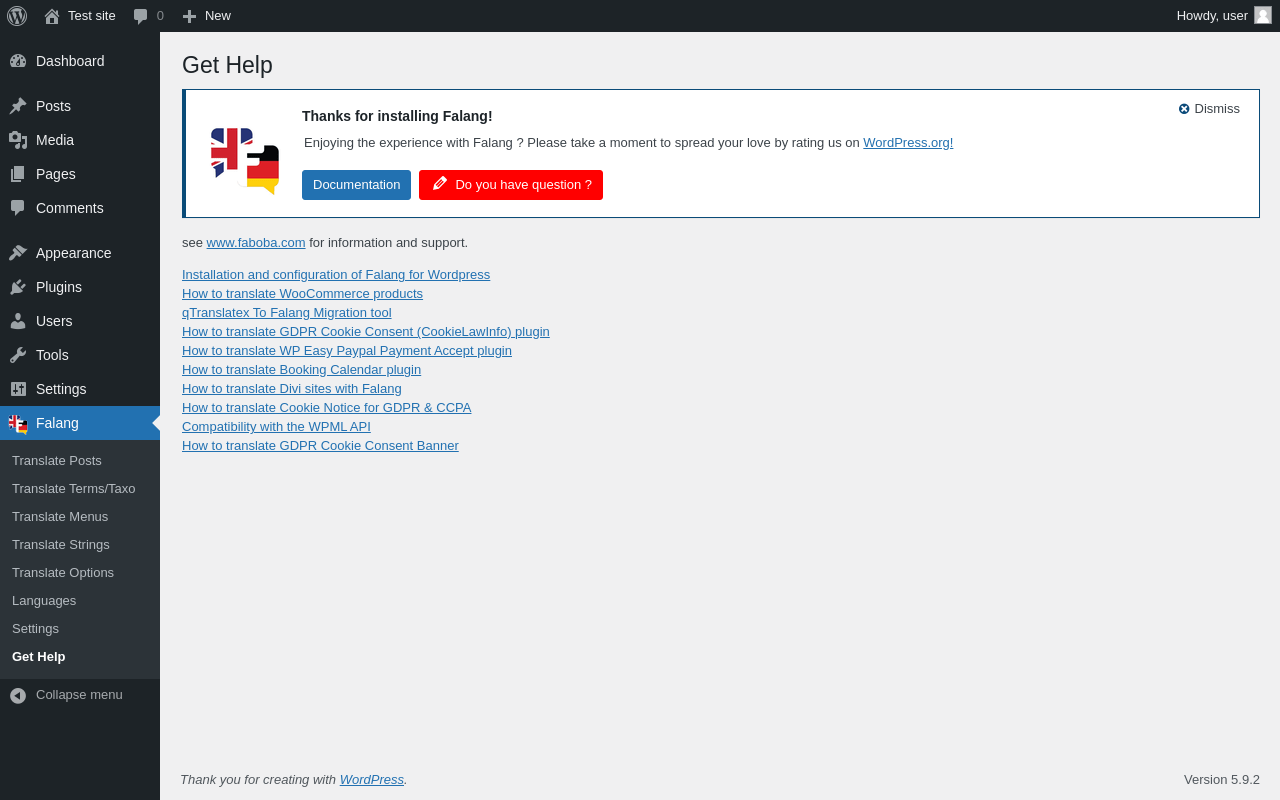
Task: Click 'Do you have question ?' button
Action: pos(511,185)
